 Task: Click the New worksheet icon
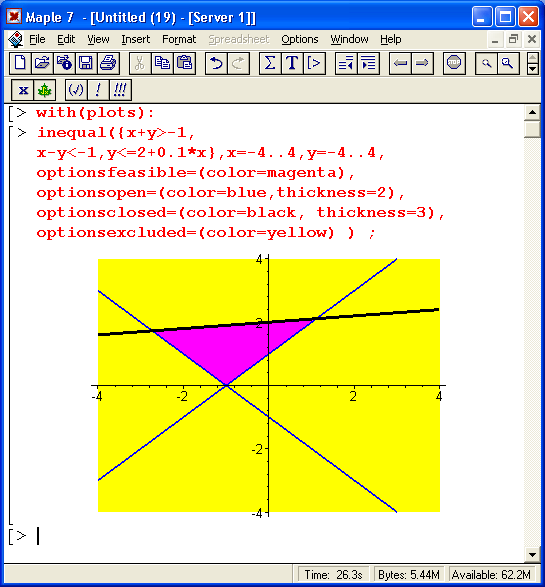[x=20, y=63]
